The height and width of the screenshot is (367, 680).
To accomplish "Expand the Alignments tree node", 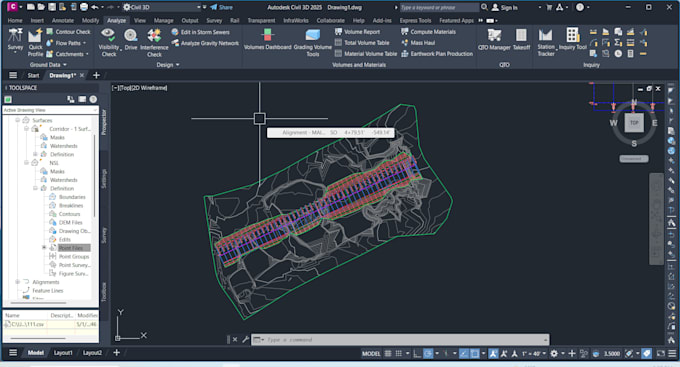I will click(x=17, y=282).
